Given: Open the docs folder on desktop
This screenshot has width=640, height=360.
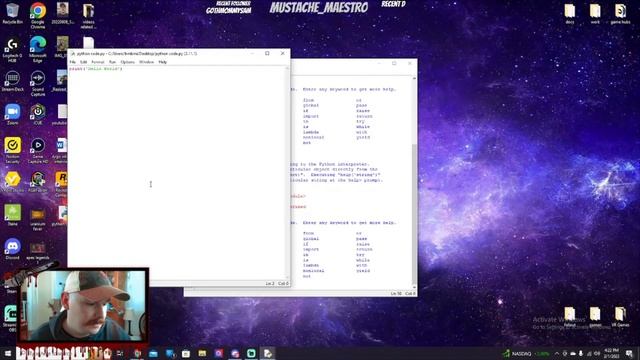Looking at the screenshot, I should [570, 14].
